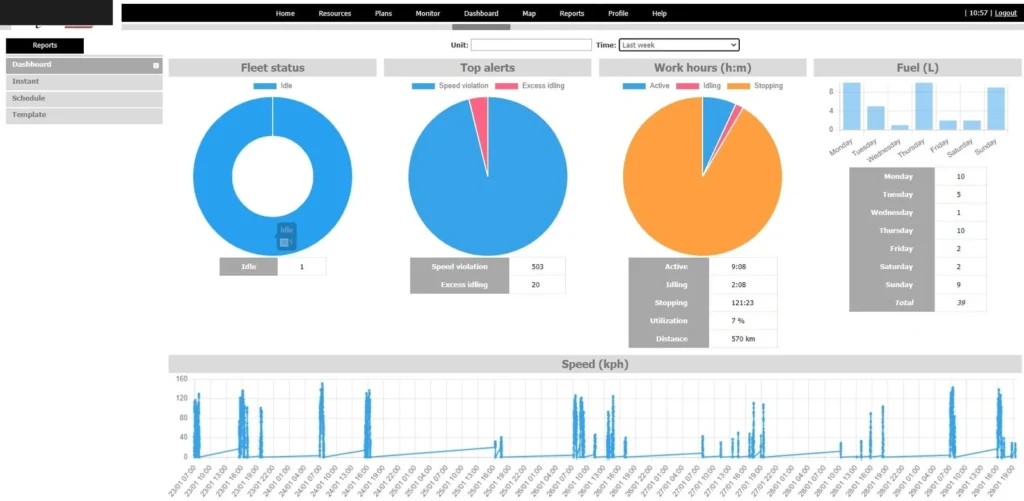Click the Utilization row label
Viewport: 1024px width, 501px height.
tap(668, 321)
